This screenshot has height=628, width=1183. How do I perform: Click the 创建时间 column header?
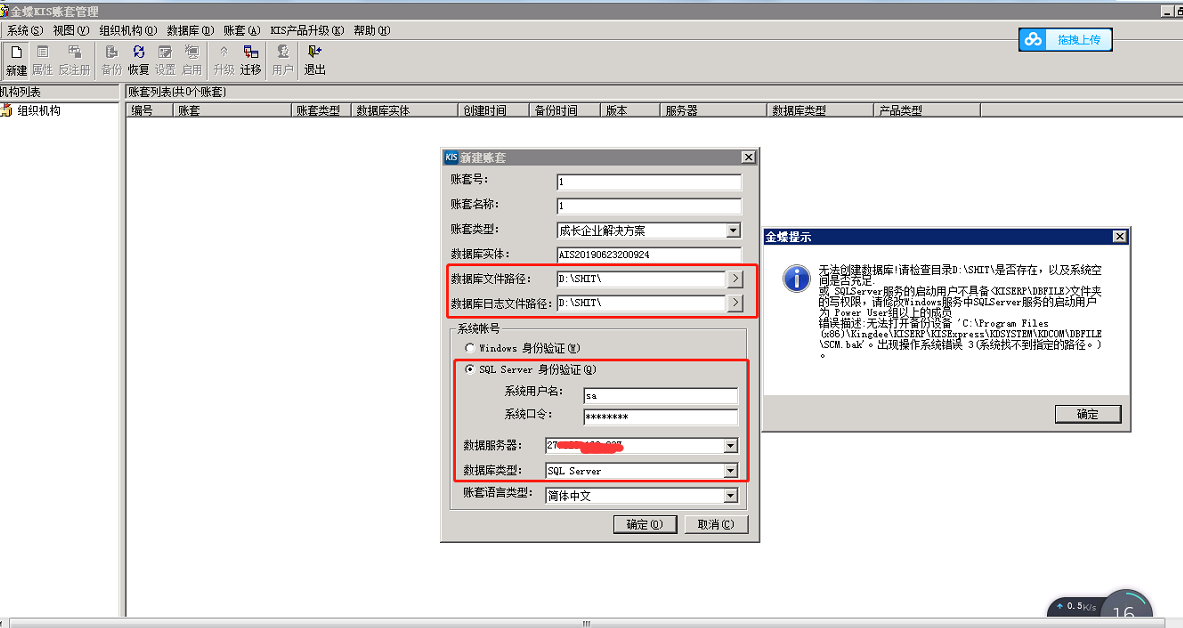click(x=493, y=110)
